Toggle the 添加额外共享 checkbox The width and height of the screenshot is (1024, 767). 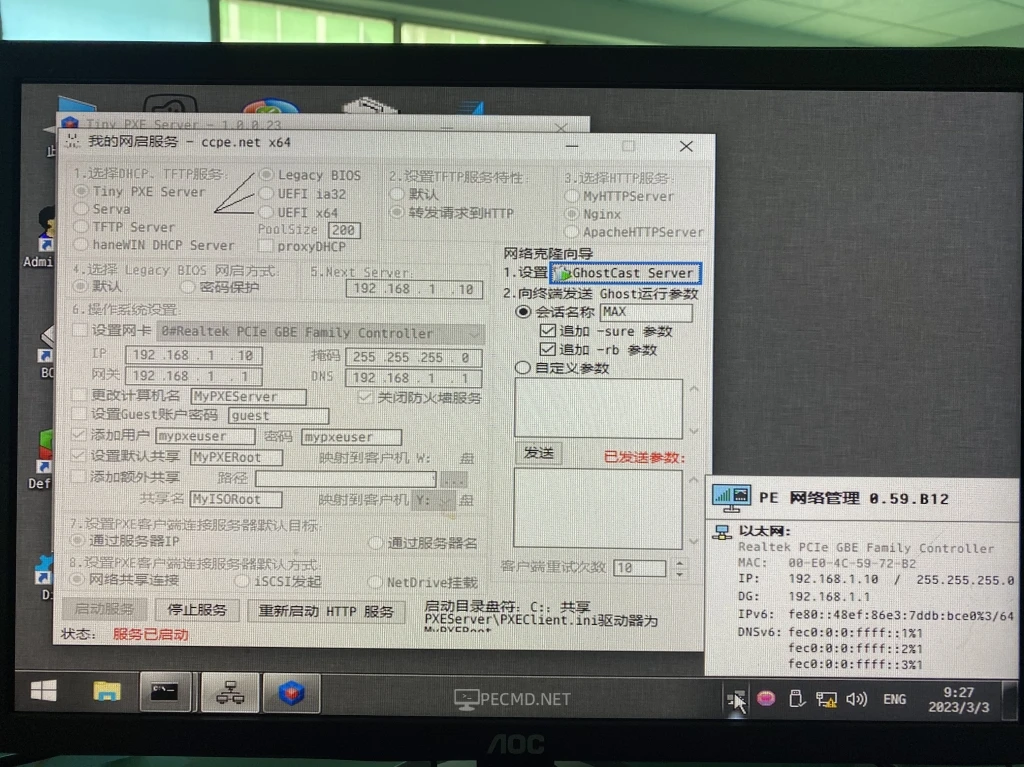(79, 476)
